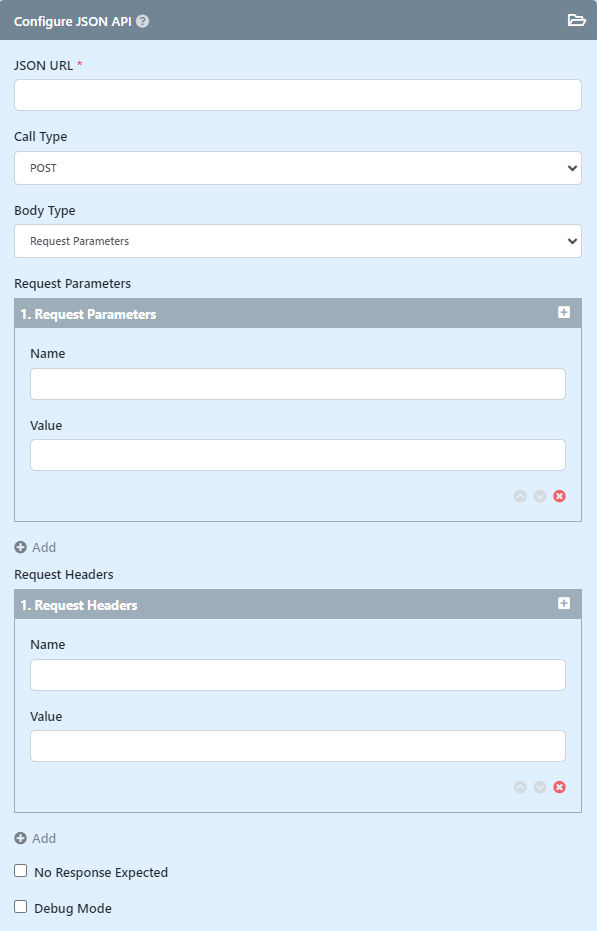Toggle the Debug Mode checkbox
This screenshot has width=597, height=931.
[x=21, y=907]
